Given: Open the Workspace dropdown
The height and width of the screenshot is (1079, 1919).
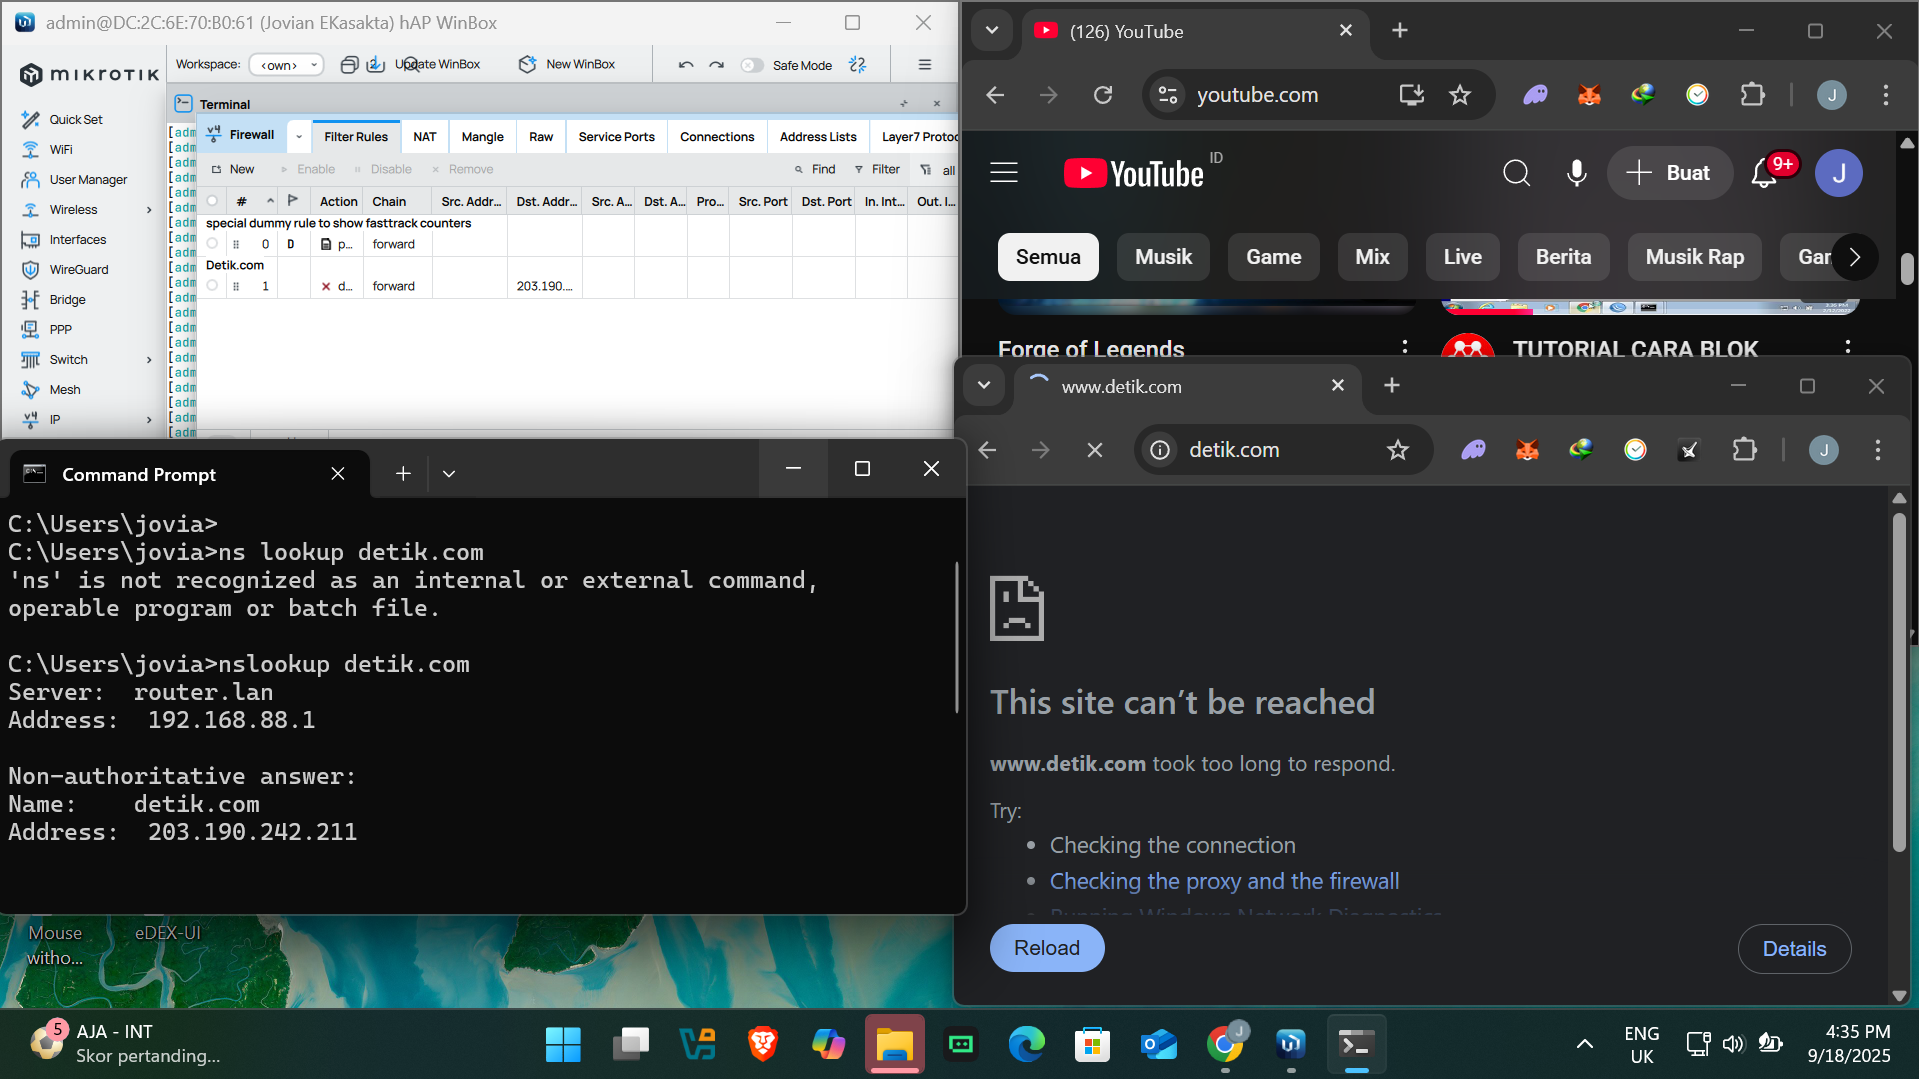Looking at the screenshot, I should pyautogui.click(x=287, y=65).
